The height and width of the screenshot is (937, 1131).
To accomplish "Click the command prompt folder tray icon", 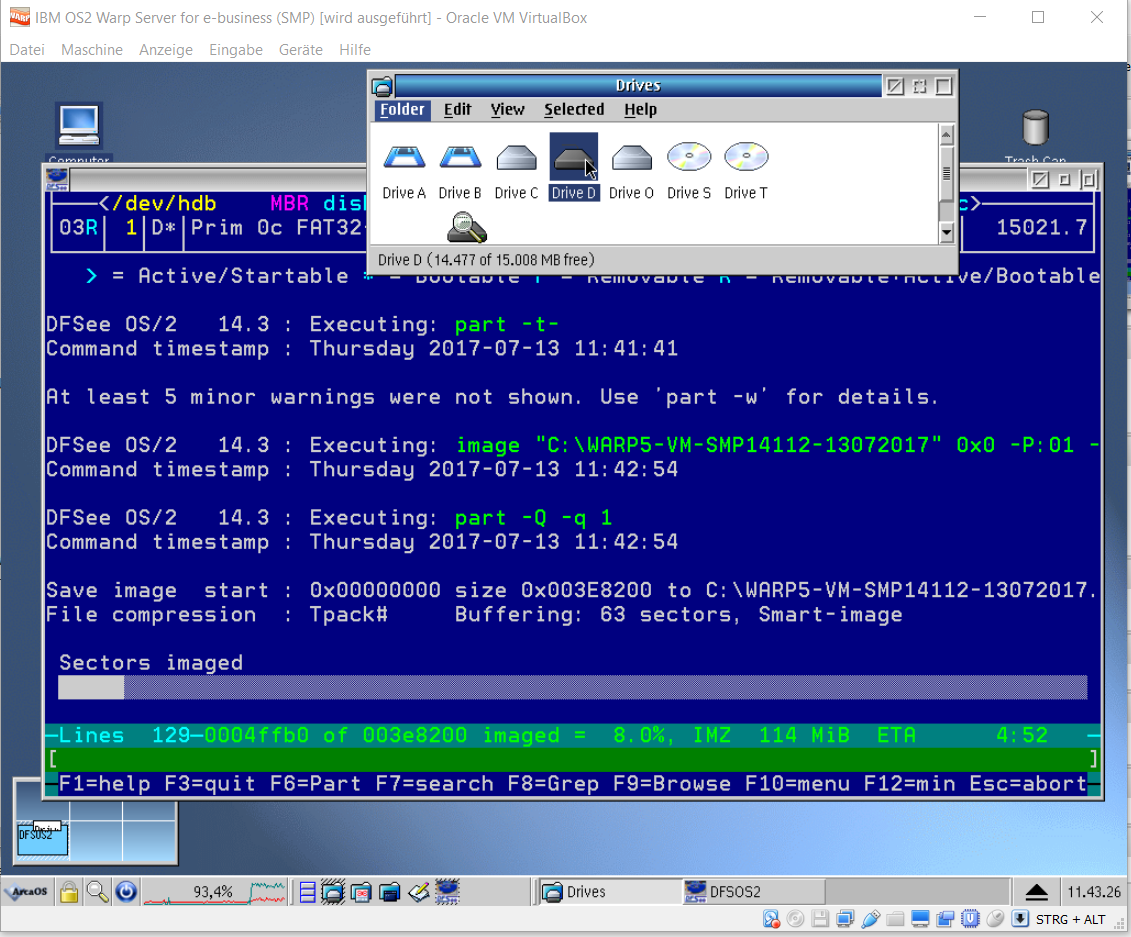I will [x=390, y=892].
